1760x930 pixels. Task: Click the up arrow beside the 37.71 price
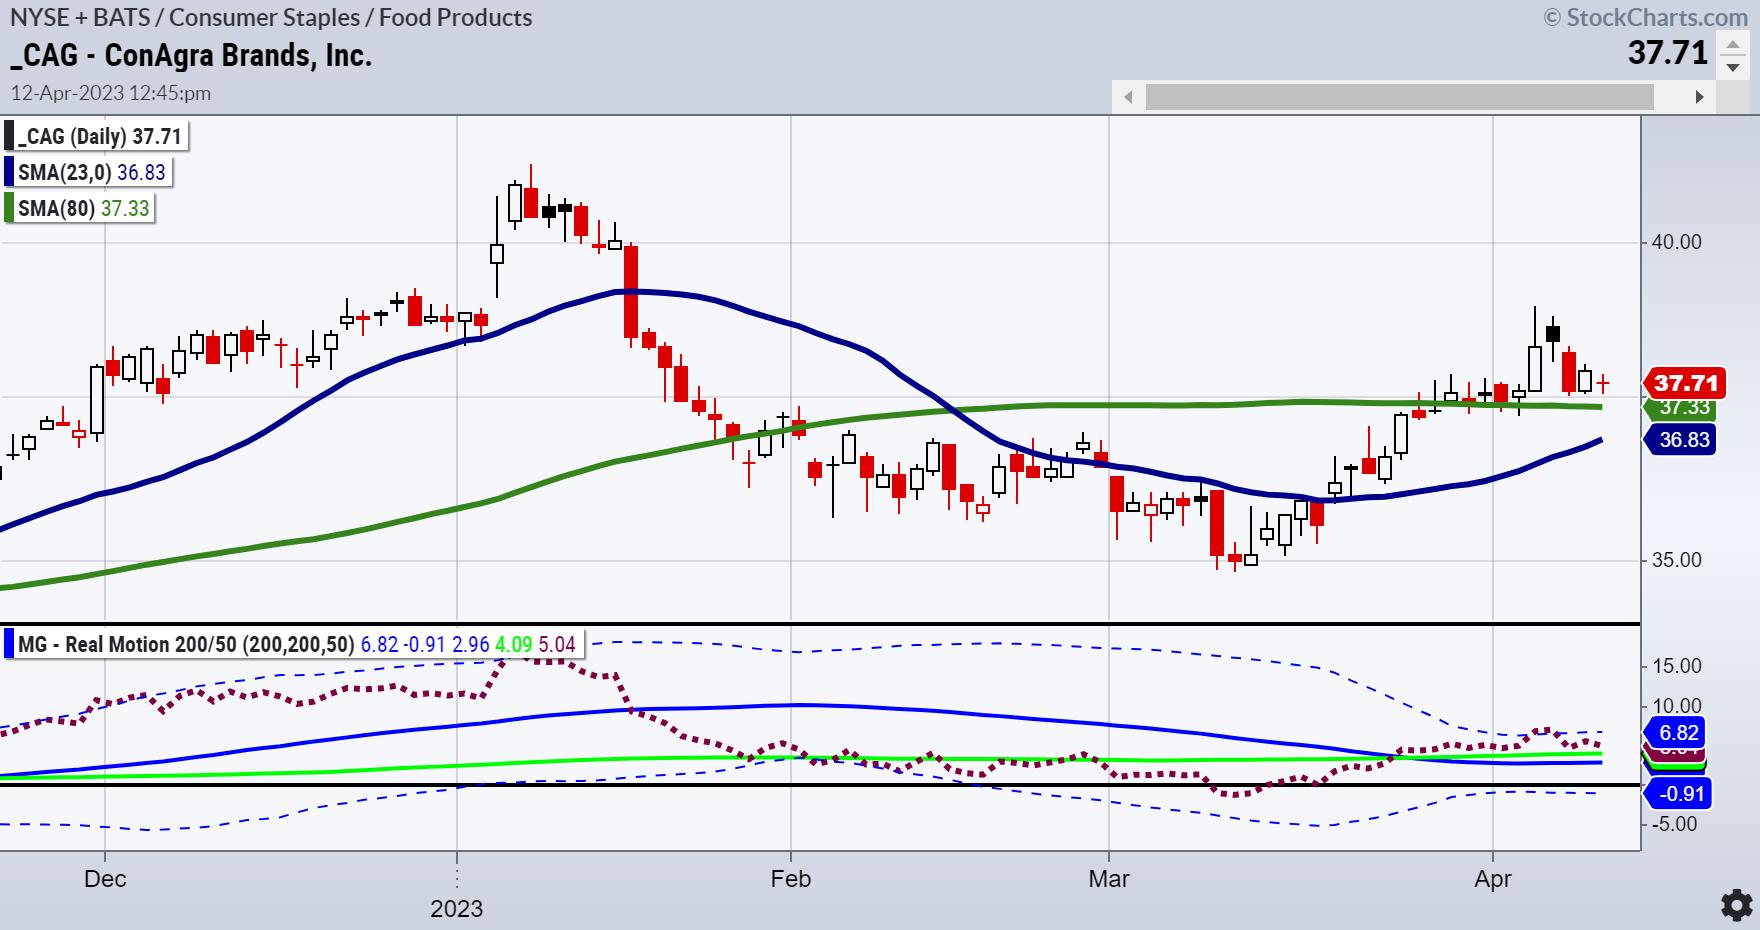(1732, 45)
